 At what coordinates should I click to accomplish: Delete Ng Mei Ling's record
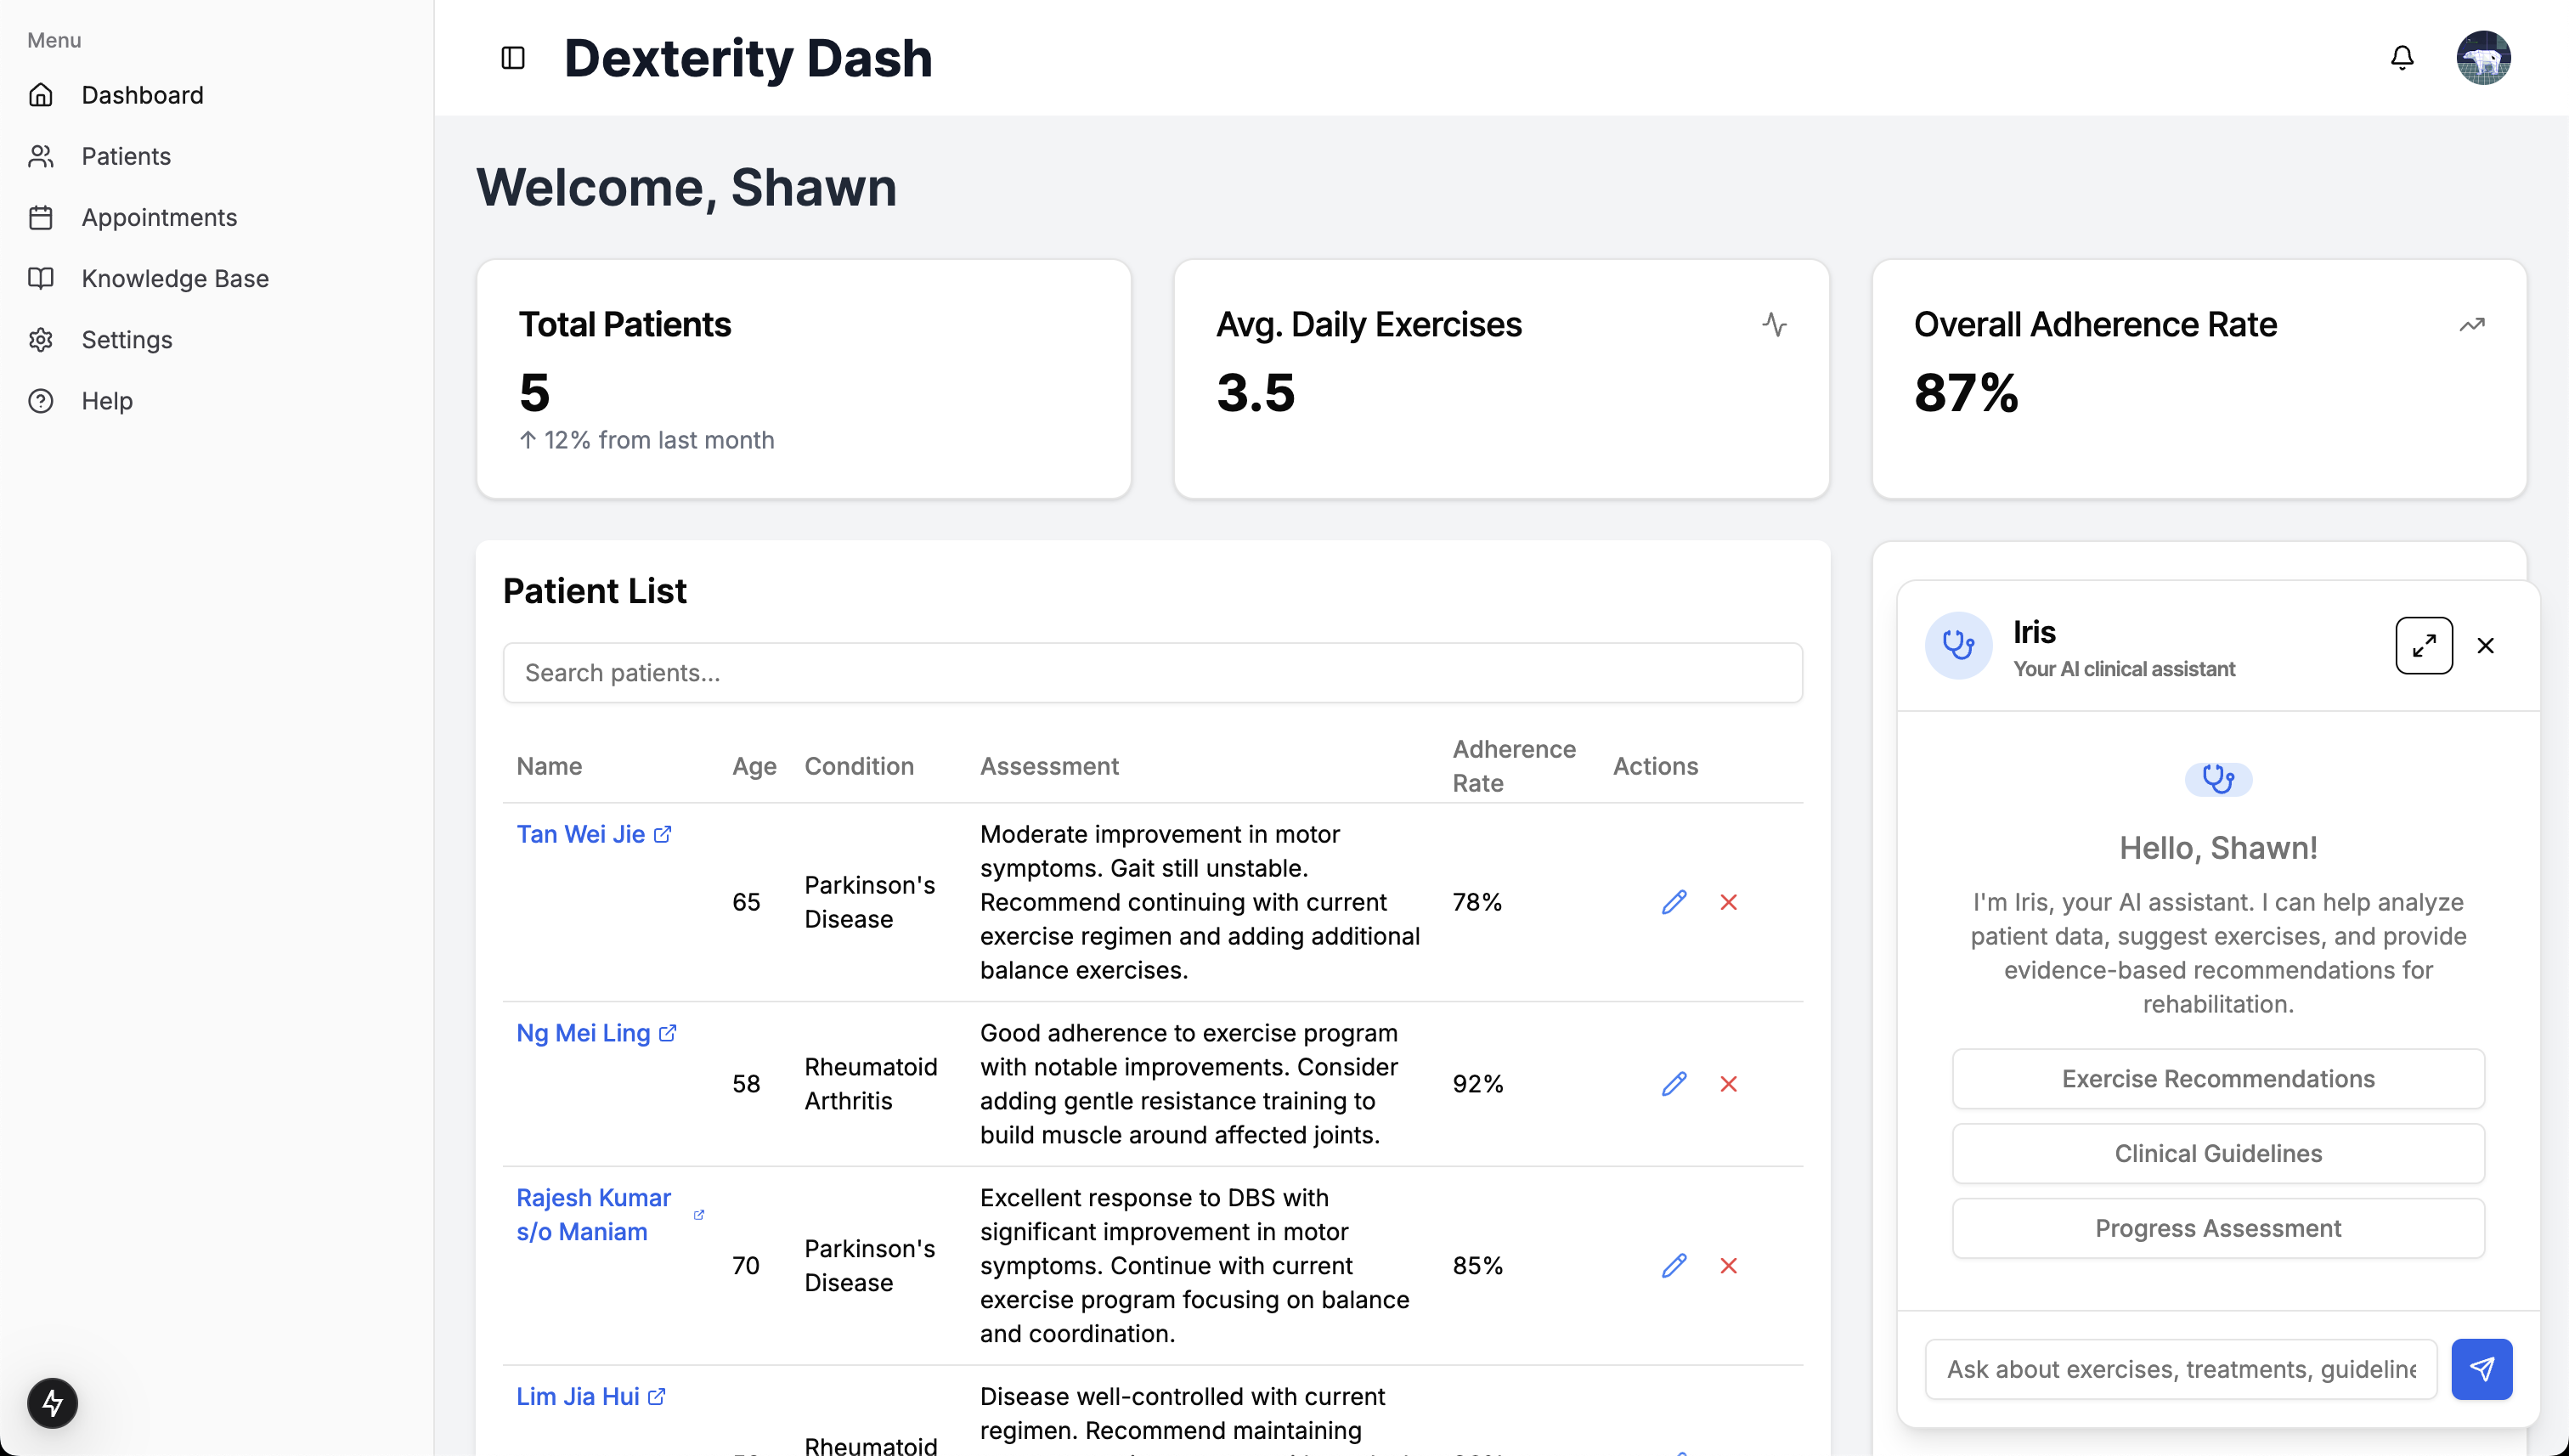(1728, 1084)
